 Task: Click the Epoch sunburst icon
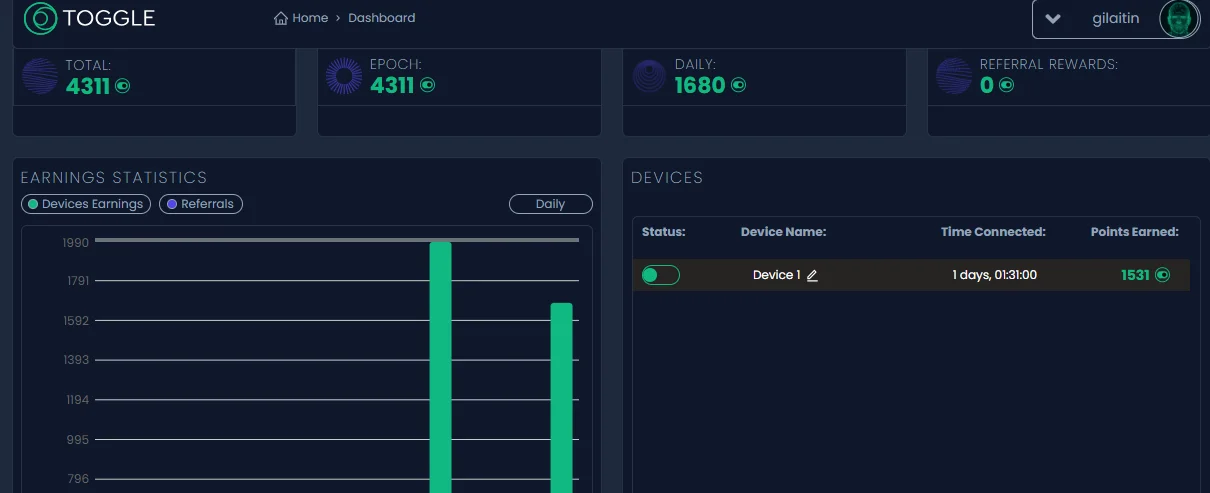click(x=345, y=76)
